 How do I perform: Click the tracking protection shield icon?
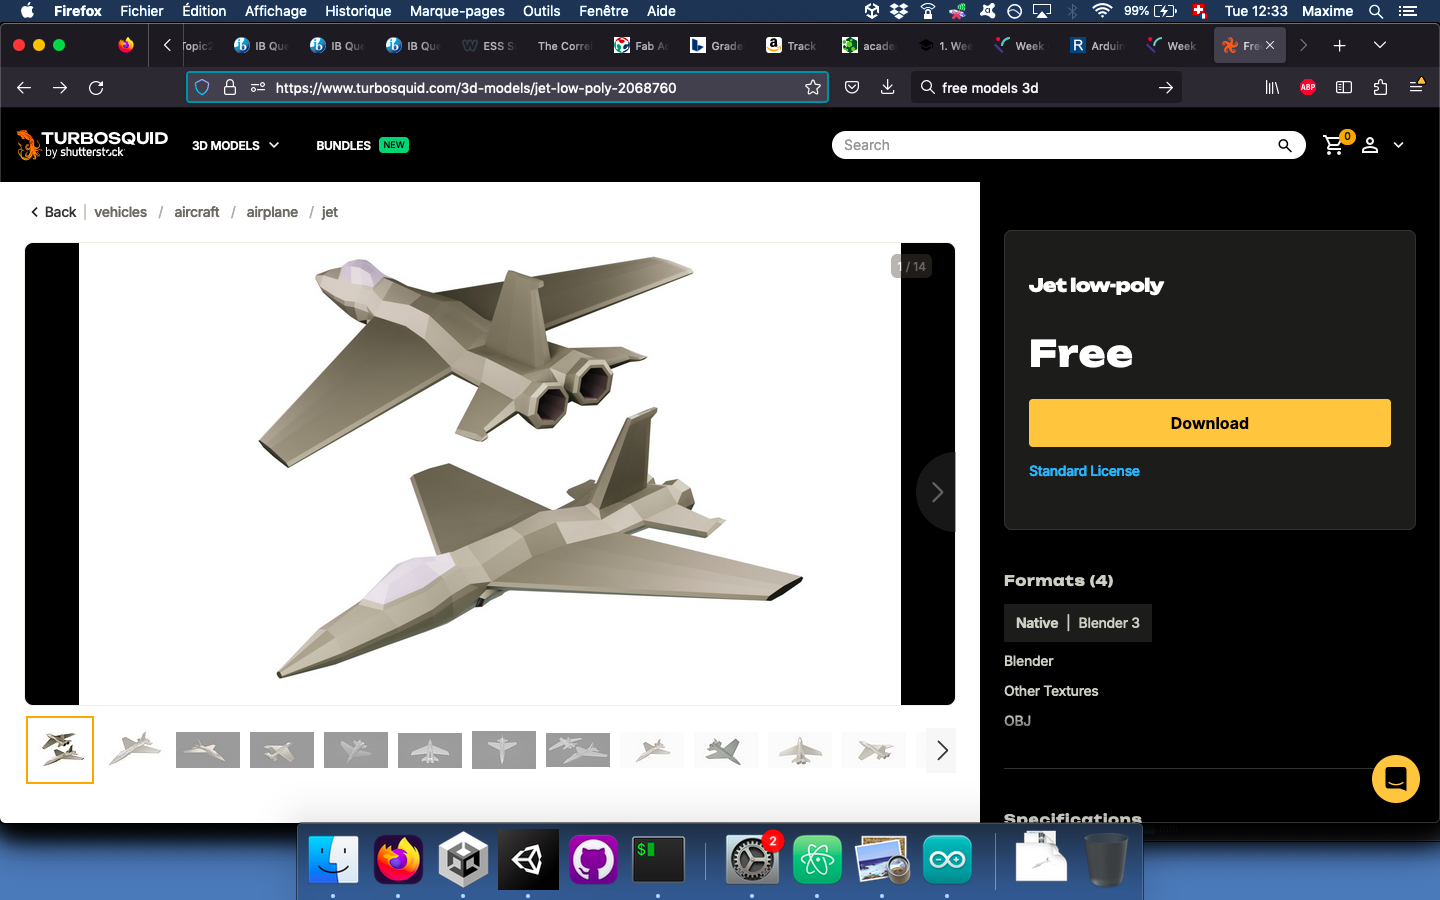coord(202,87)
